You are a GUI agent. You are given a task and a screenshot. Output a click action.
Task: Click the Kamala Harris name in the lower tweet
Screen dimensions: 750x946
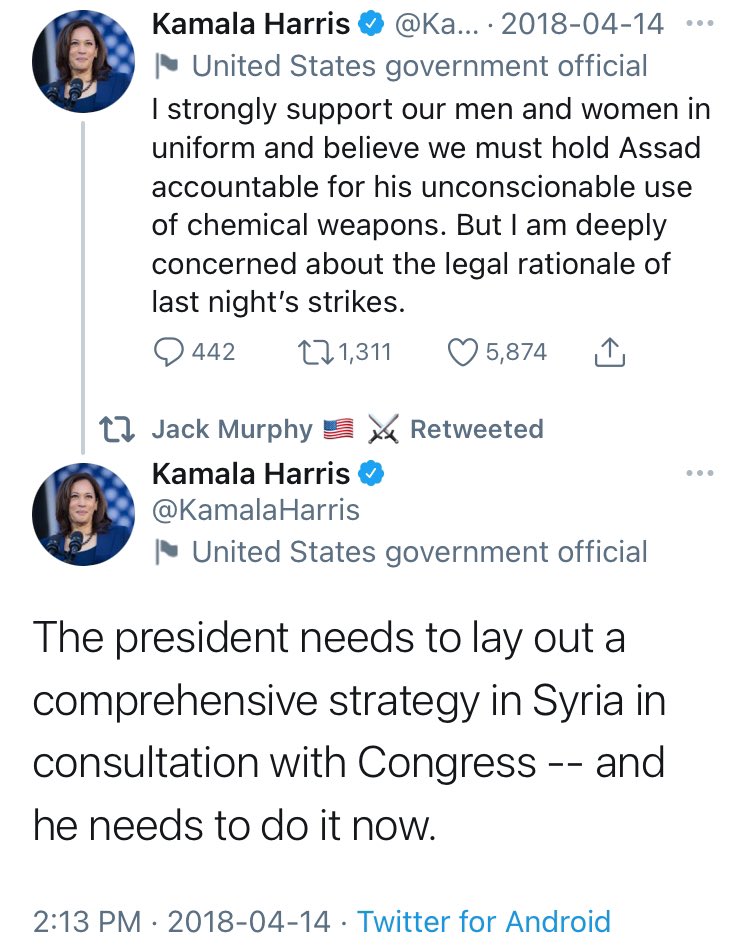click(x=250, y=473)
